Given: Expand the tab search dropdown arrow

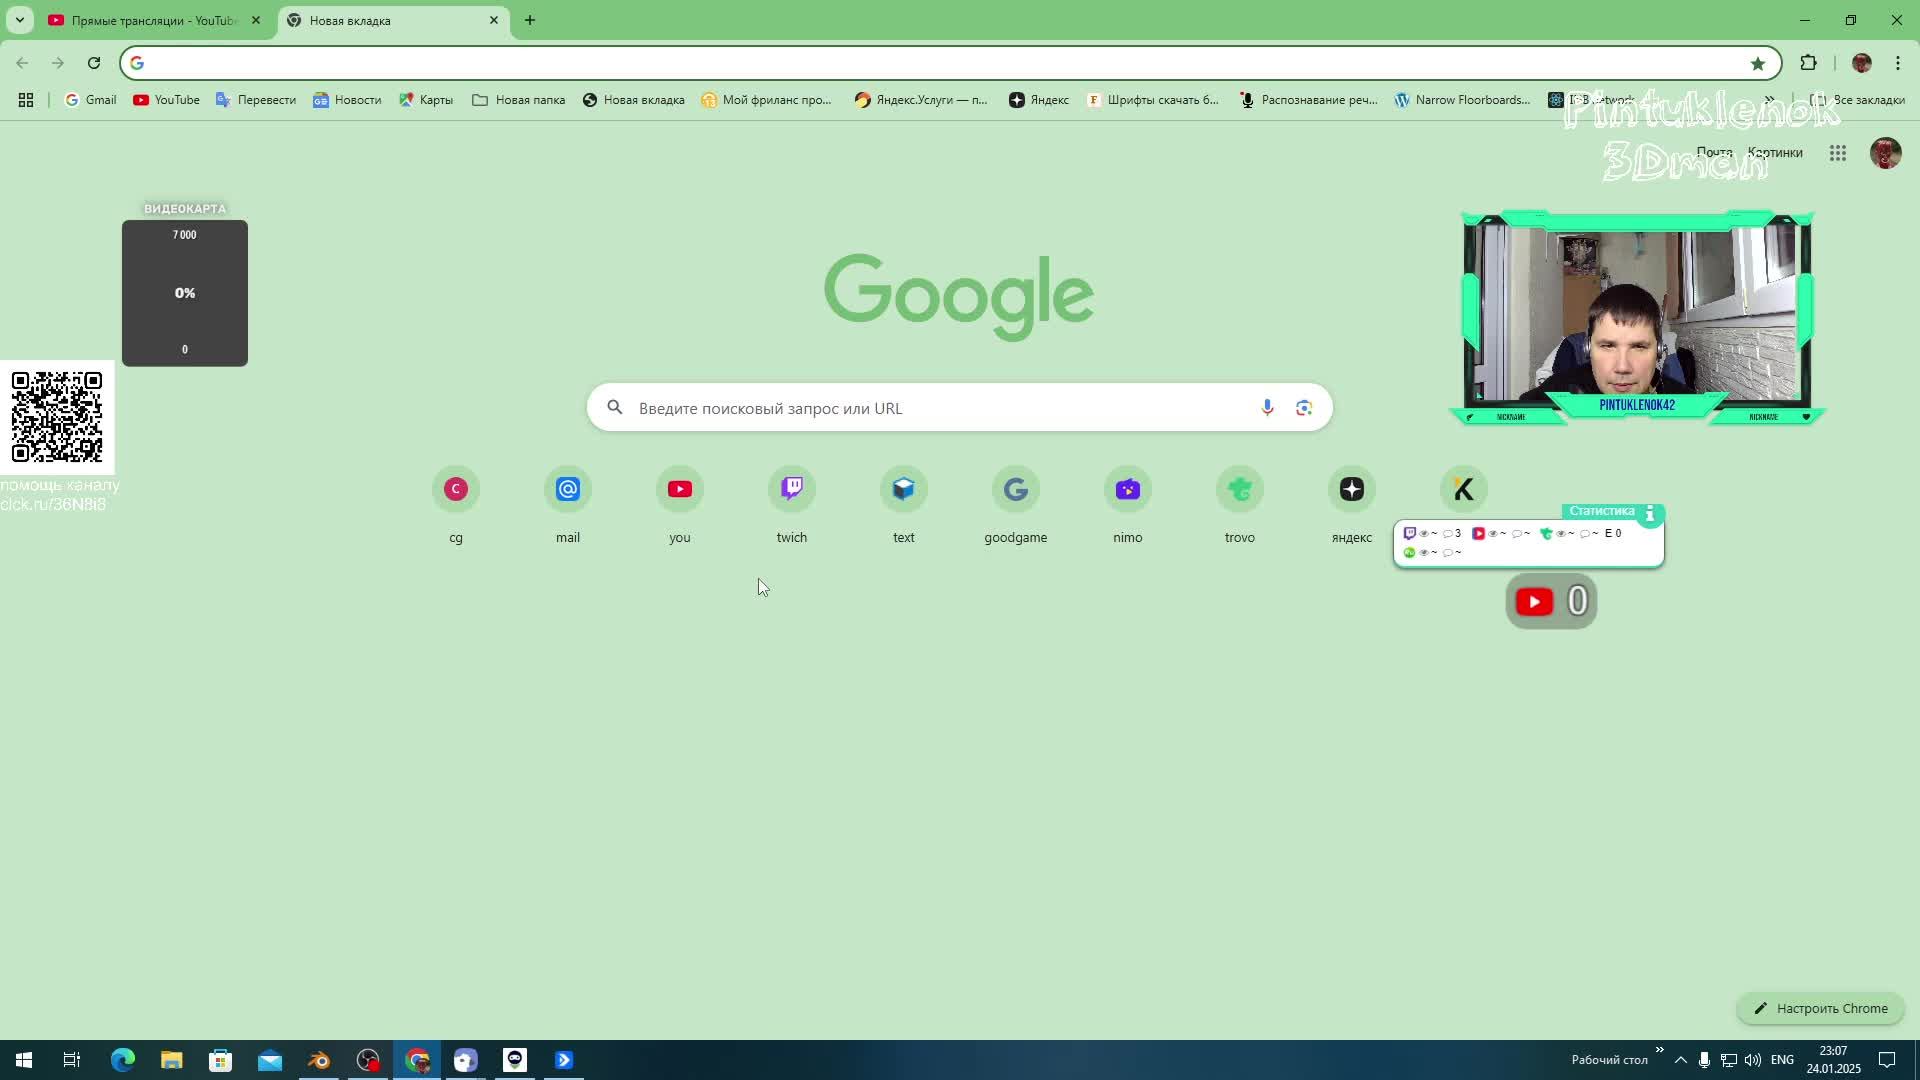Looking at the screenshot, I should (19, 20).
